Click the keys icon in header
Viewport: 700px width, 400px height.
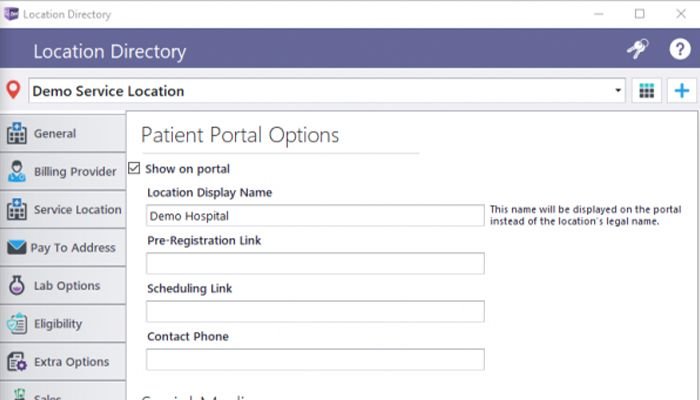(637, 50)
